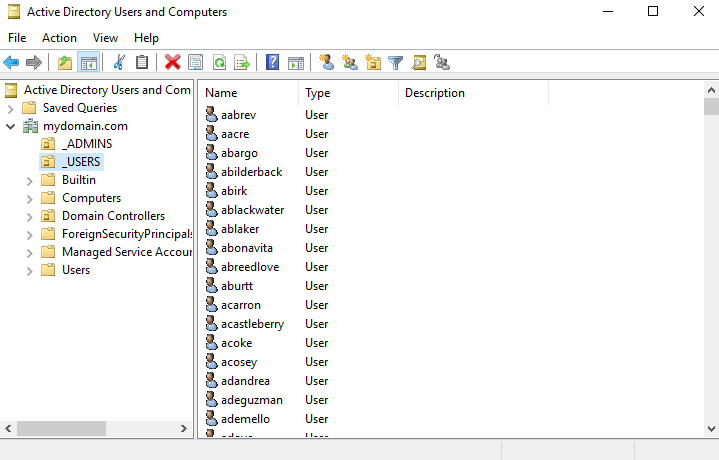This screenshot has height=460, width=719.
Task: Click the Add to group toolbar icon
Action: (442, 62)
